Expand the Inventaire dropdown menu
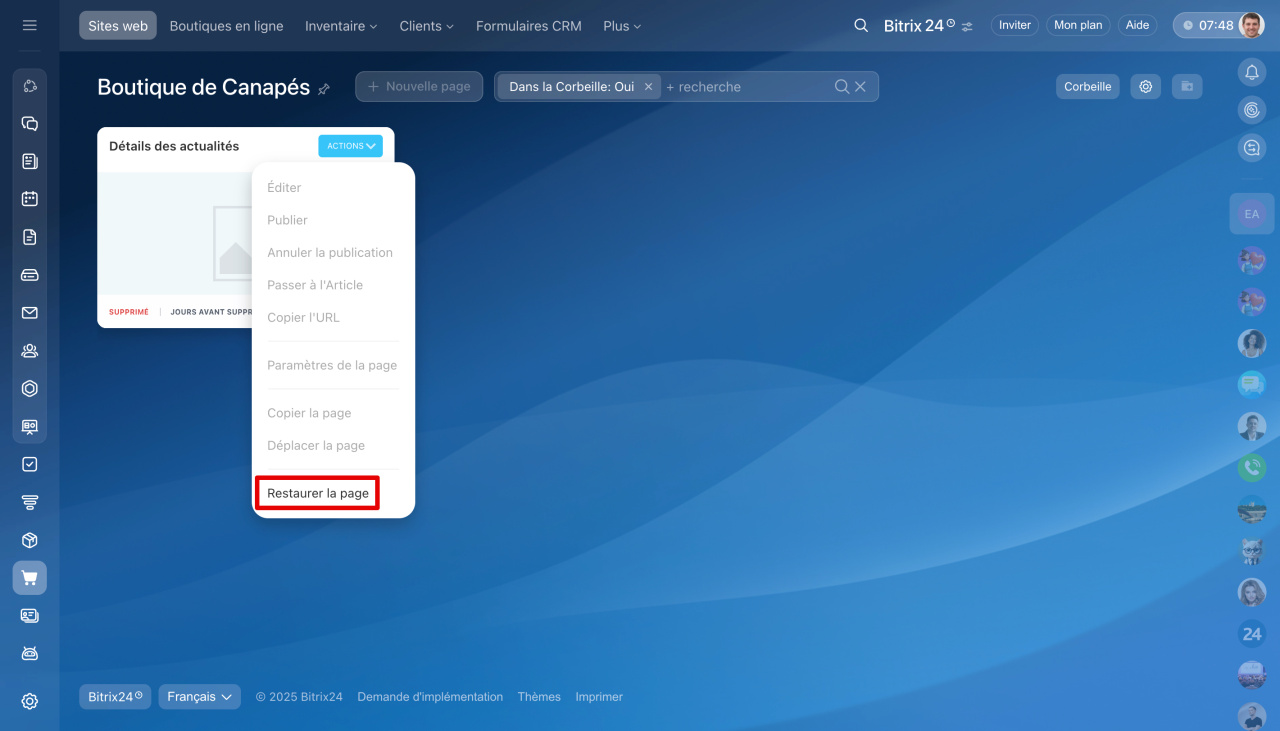This screenshot has width=1280, height=731. (x=341, y=26)
